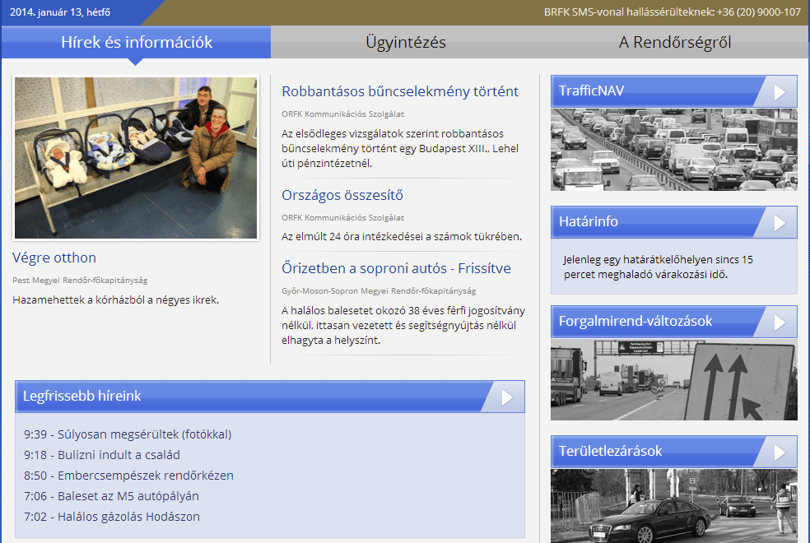Open the TrafficNAV traffic jam image
Screen dimensions: 810x543
coord(674,150)
